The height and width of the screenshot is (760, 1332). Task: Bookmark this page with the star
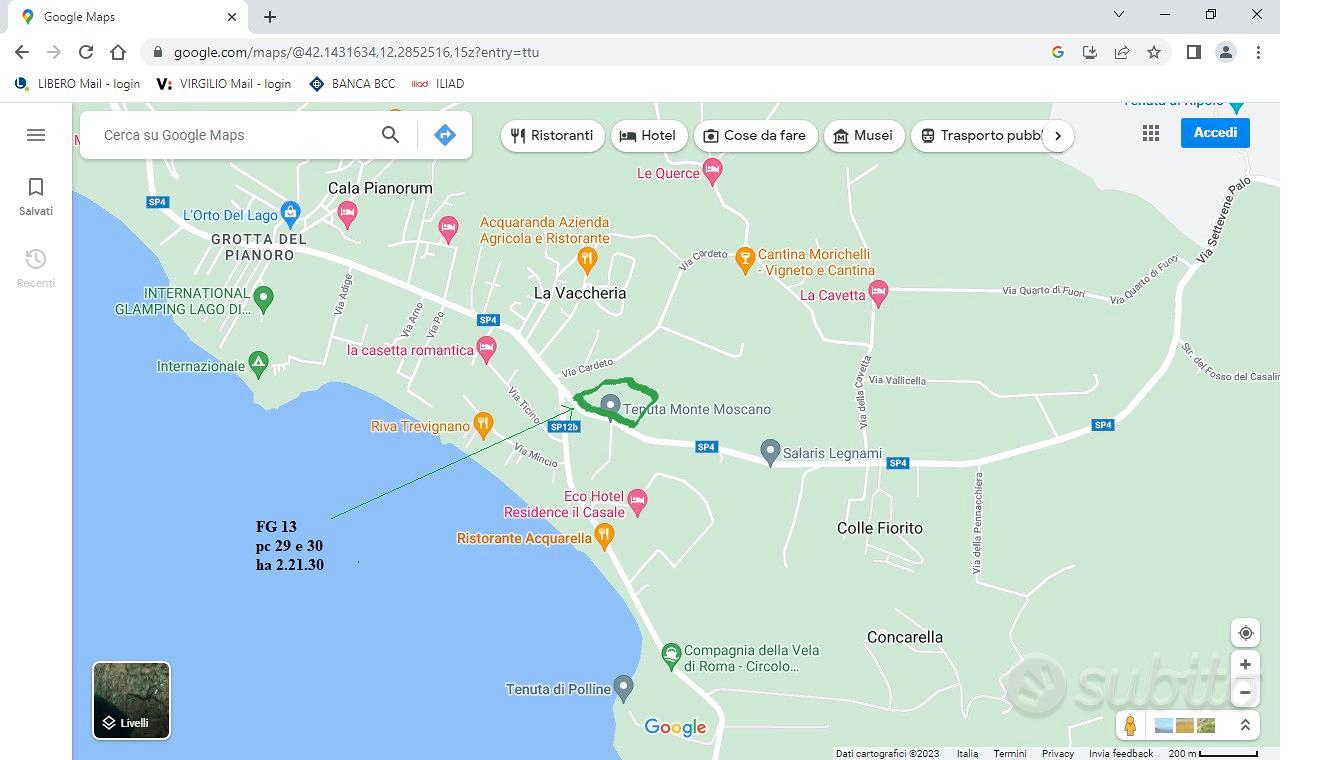pos(1154,52)
